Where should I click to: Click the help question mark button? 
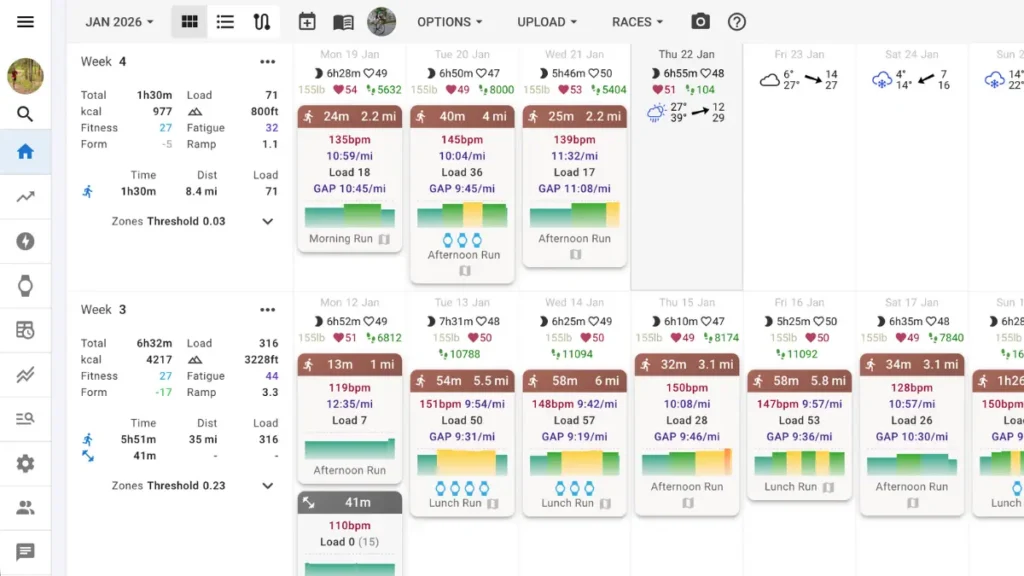pyautogui.click(x=737, y=21)
